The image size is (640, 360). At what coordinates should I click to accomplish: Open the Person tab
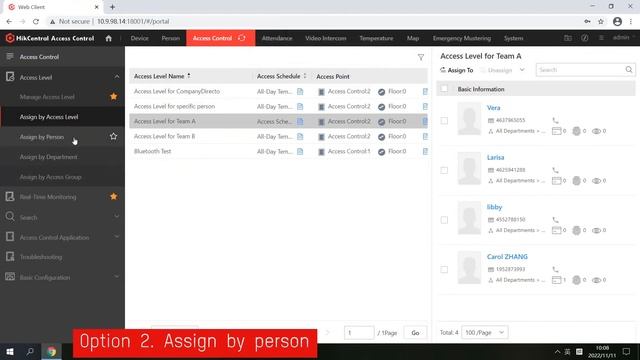click(171, 38)
